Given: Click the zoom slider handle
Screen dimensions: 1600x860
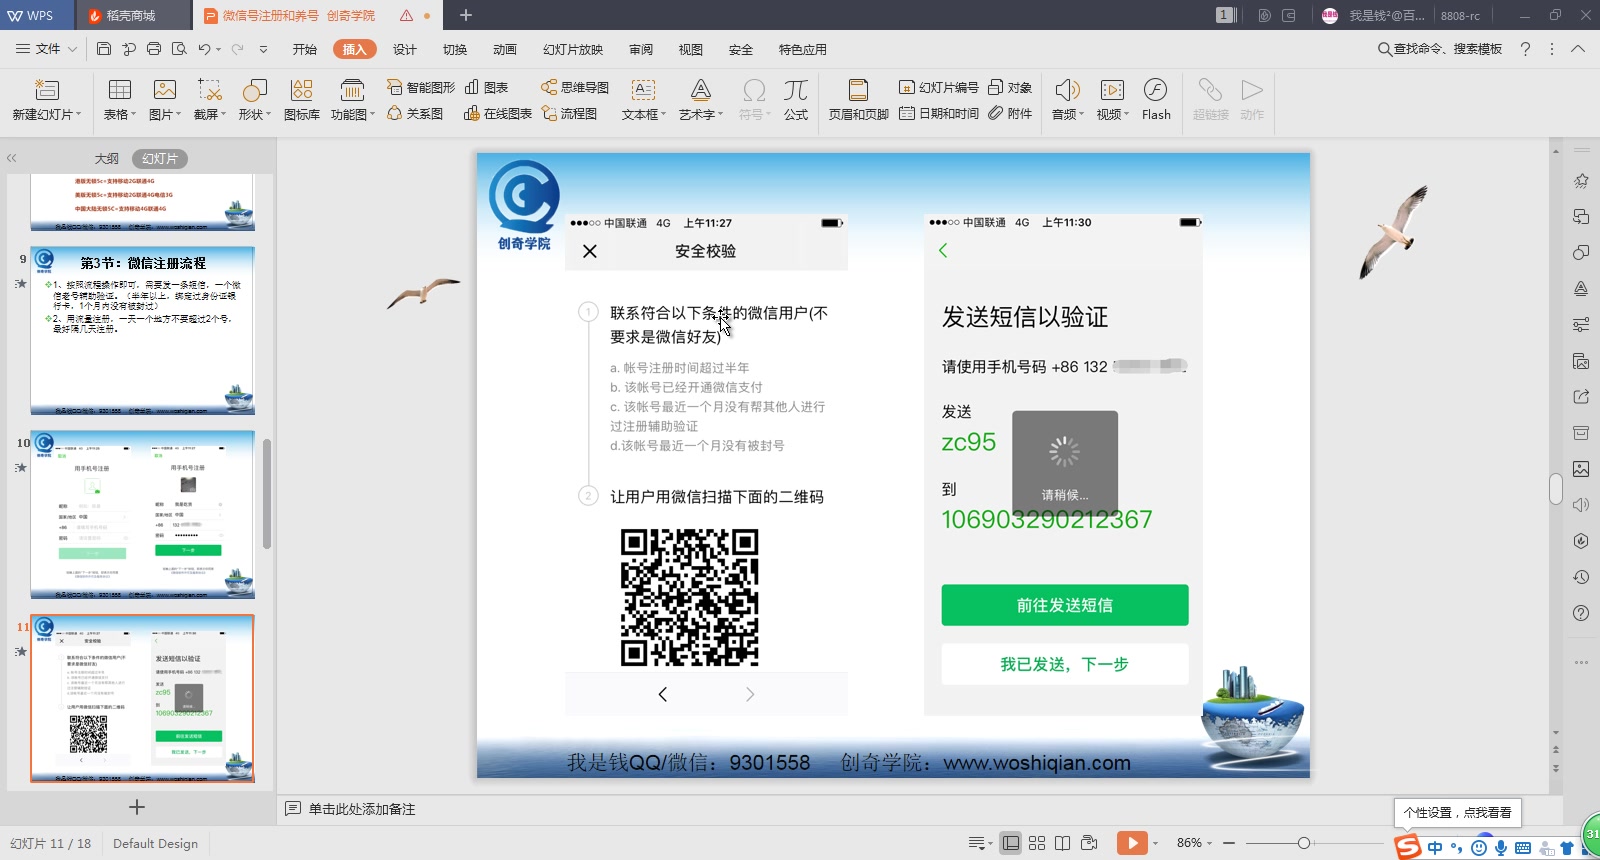Looking at the screenshot, I should pyautogui.click(x=1304, y=843).
